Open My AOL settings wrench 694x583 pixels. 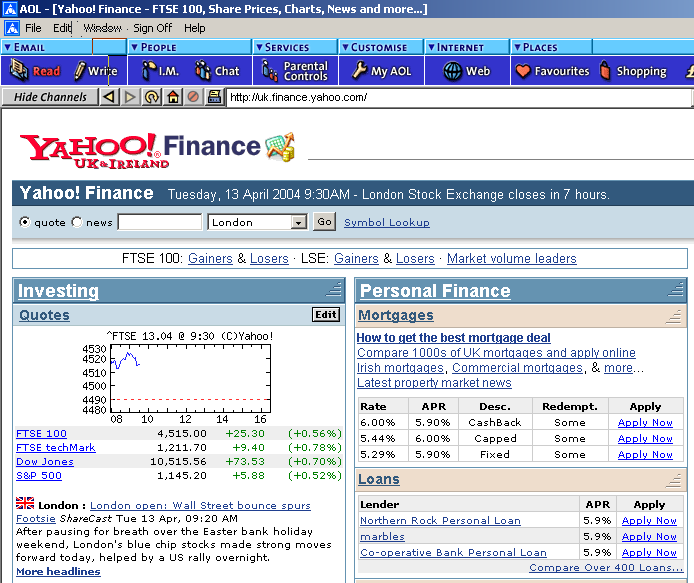383,71
